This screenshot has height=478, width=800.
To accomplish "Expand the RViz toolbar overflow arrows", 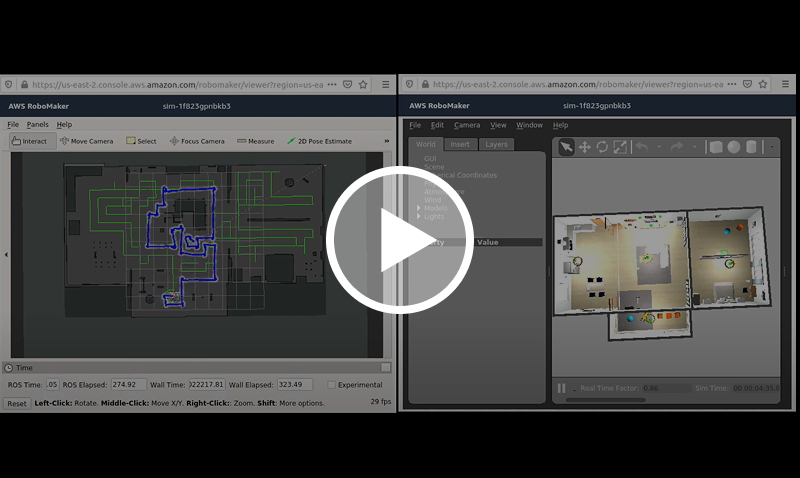I will pos(387,141).
